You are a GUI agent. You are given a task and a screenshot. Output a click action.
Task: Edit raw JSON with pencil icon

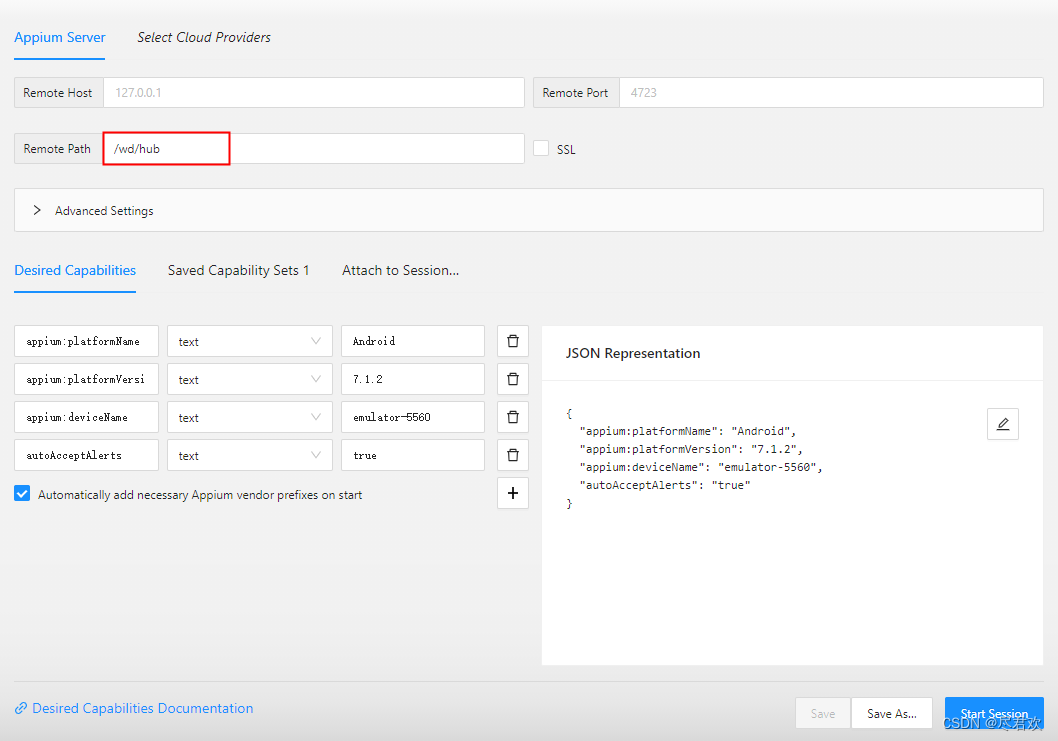[x=1003, y=424]
